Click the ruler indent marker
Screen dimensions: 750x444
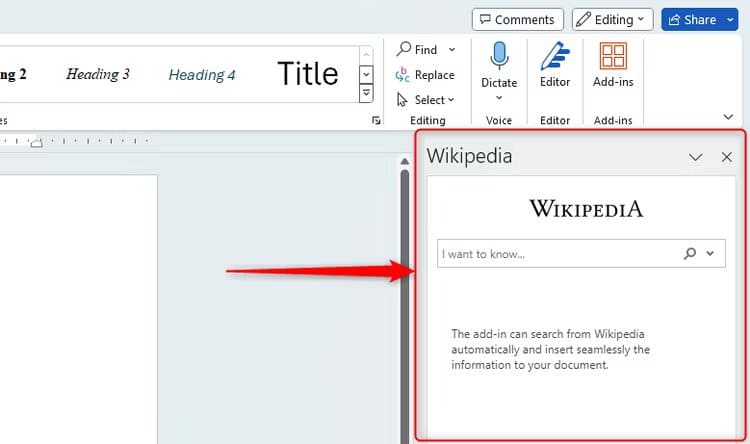click(36, 142)
